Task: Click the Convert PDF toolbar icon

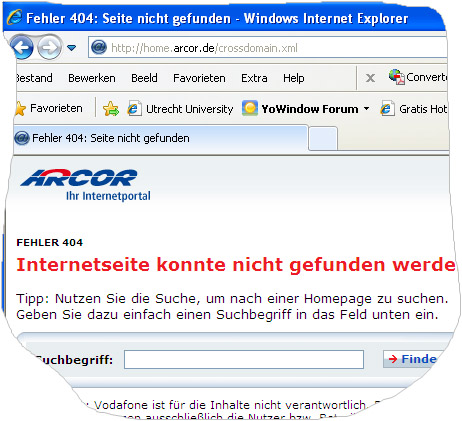Action: (x=397, y=77)
